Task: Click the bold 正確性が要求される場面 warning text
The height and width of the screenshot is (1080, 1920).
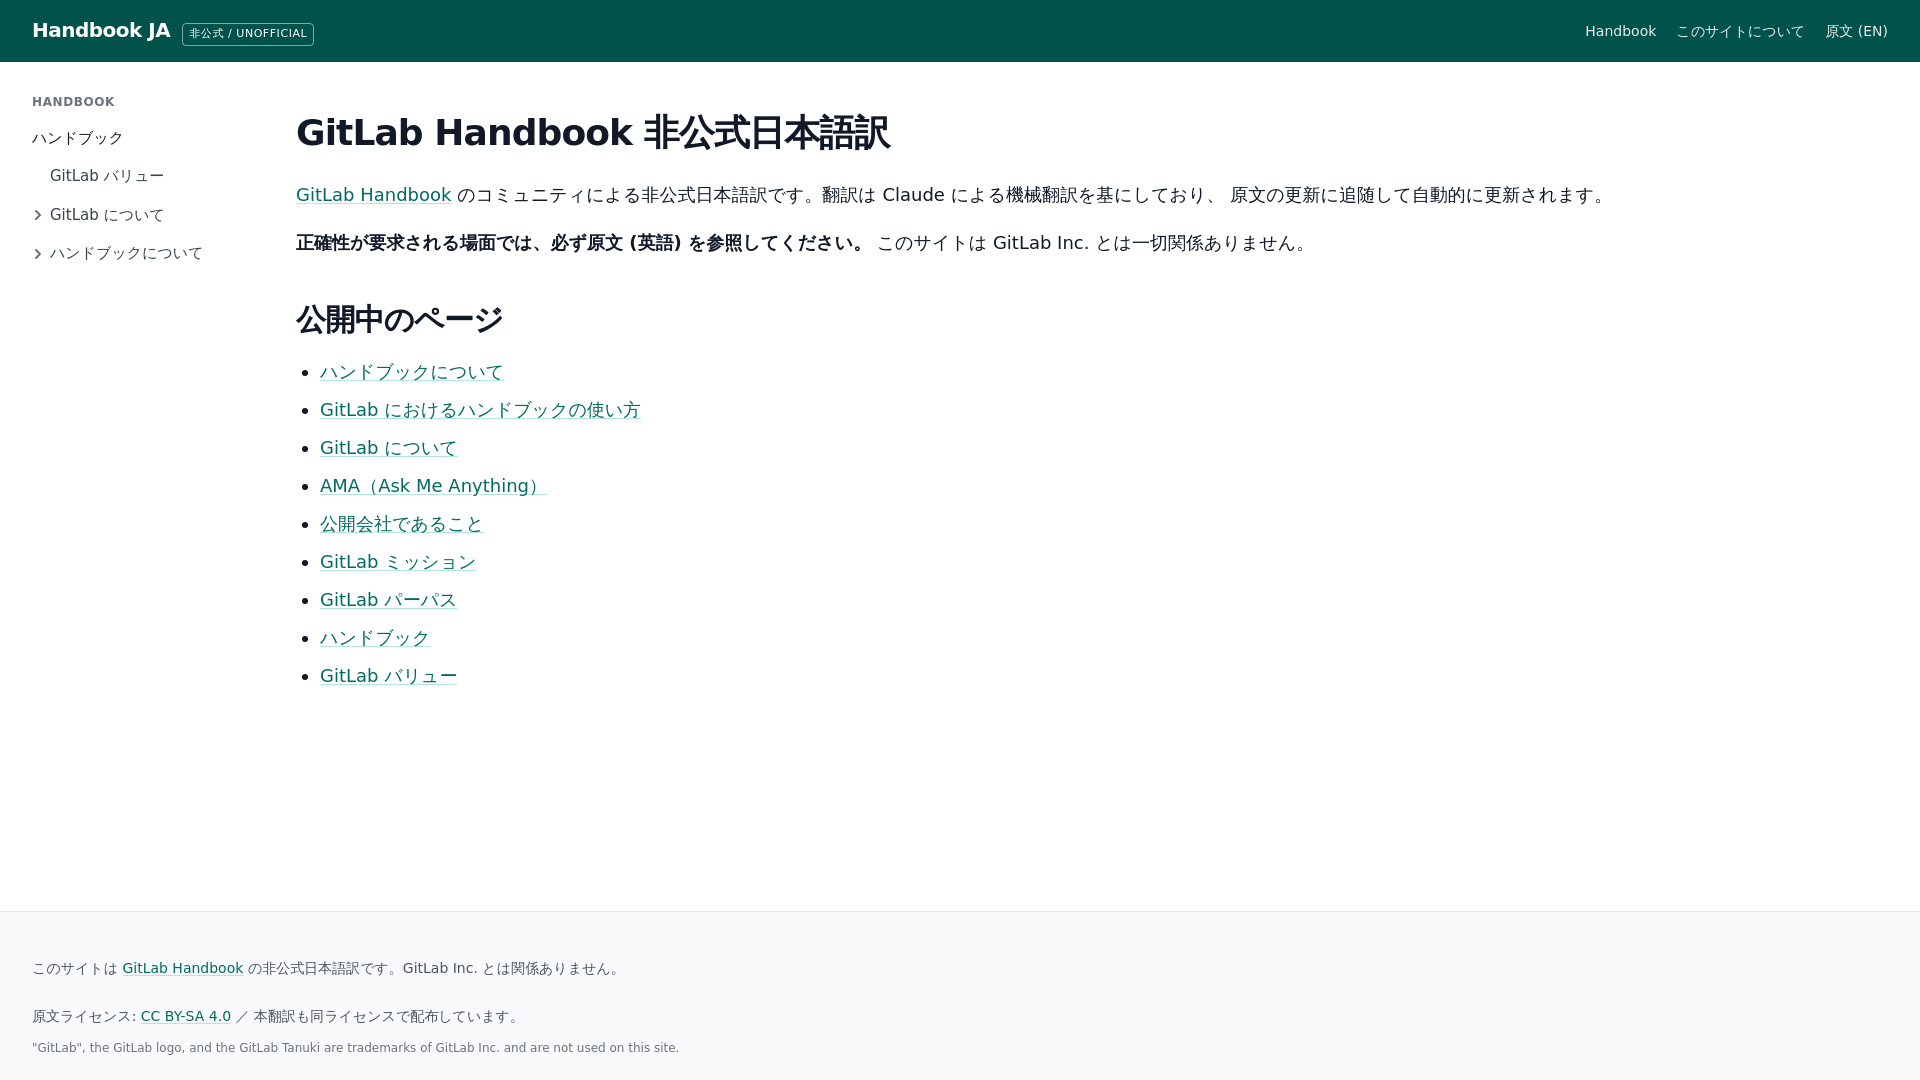Action: pos(582,243)
